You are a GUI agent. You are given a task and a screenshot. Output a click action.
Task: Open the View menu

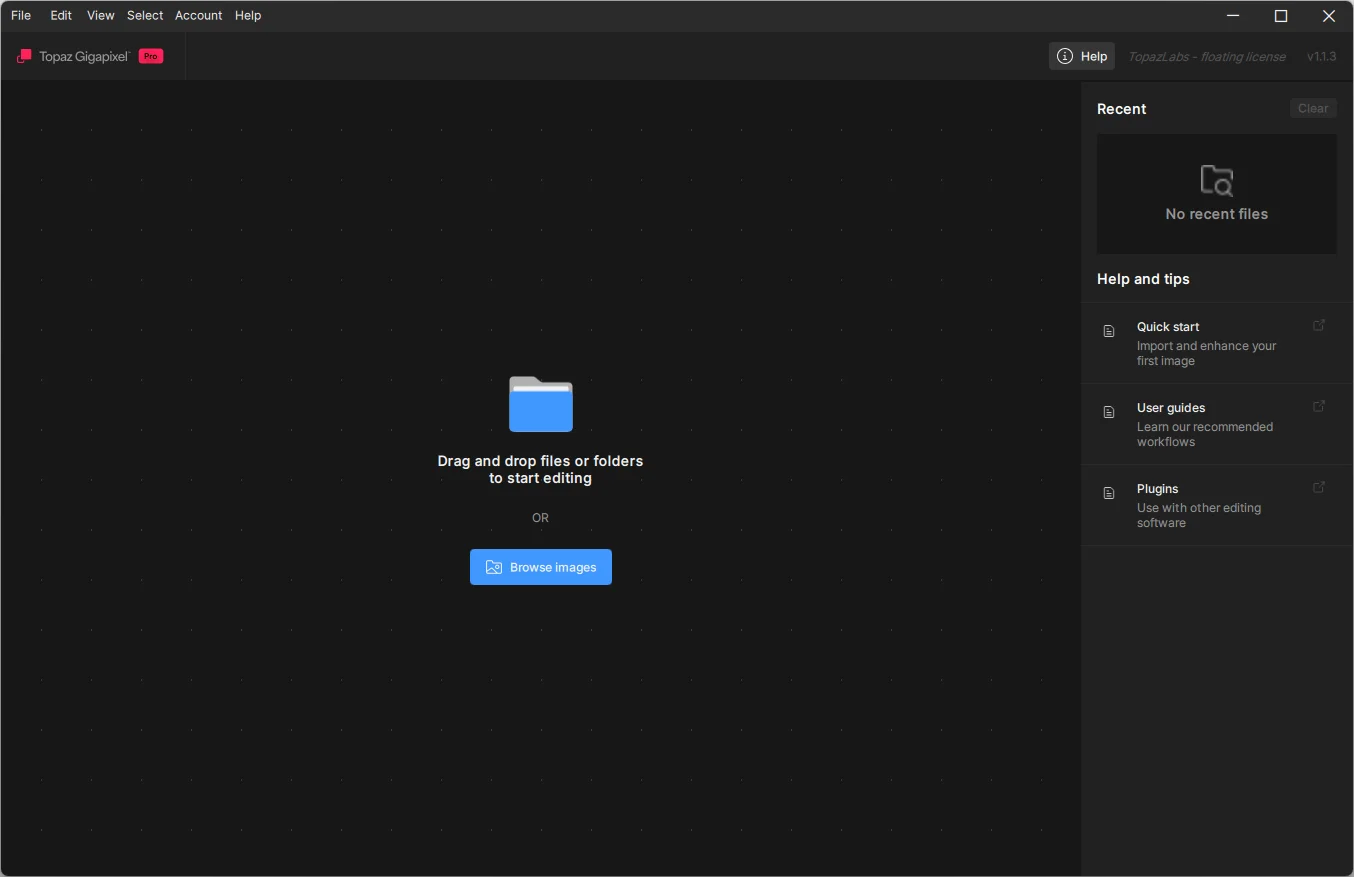100,15
